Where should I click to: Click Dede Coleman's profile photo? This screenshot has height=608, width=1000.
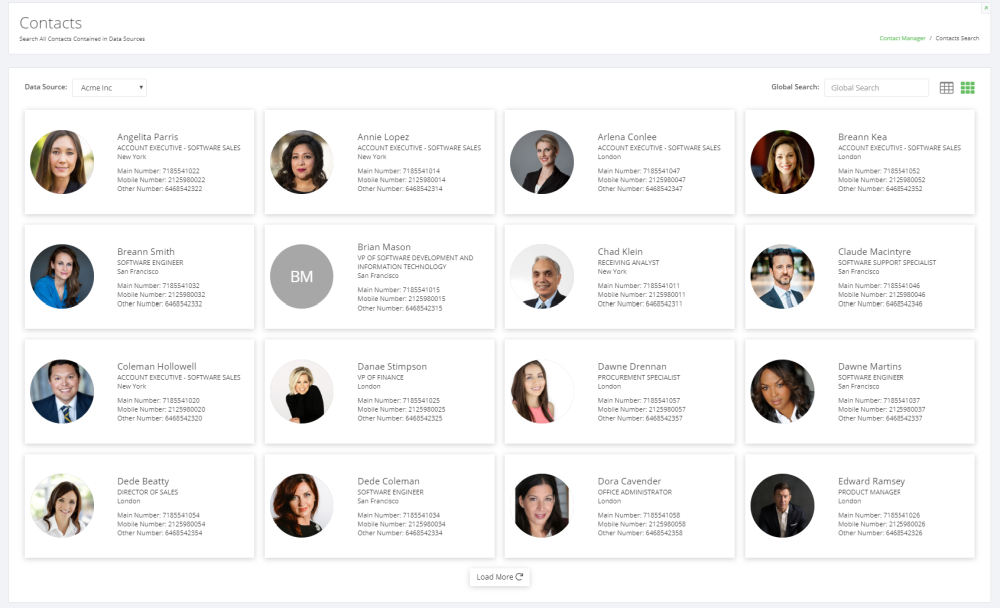click(x=302, y=506)
